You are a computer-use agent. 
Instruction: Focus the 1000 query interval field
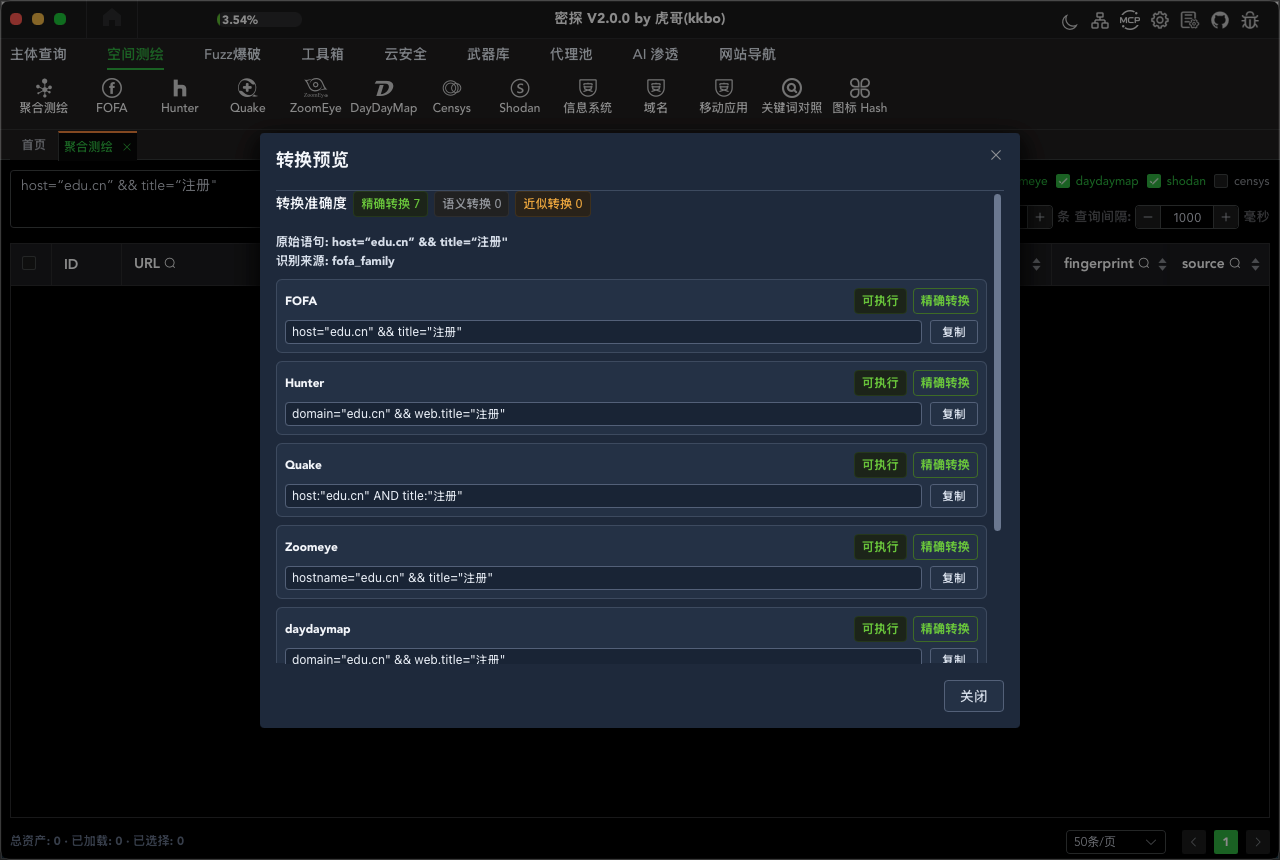point(1187,217)
